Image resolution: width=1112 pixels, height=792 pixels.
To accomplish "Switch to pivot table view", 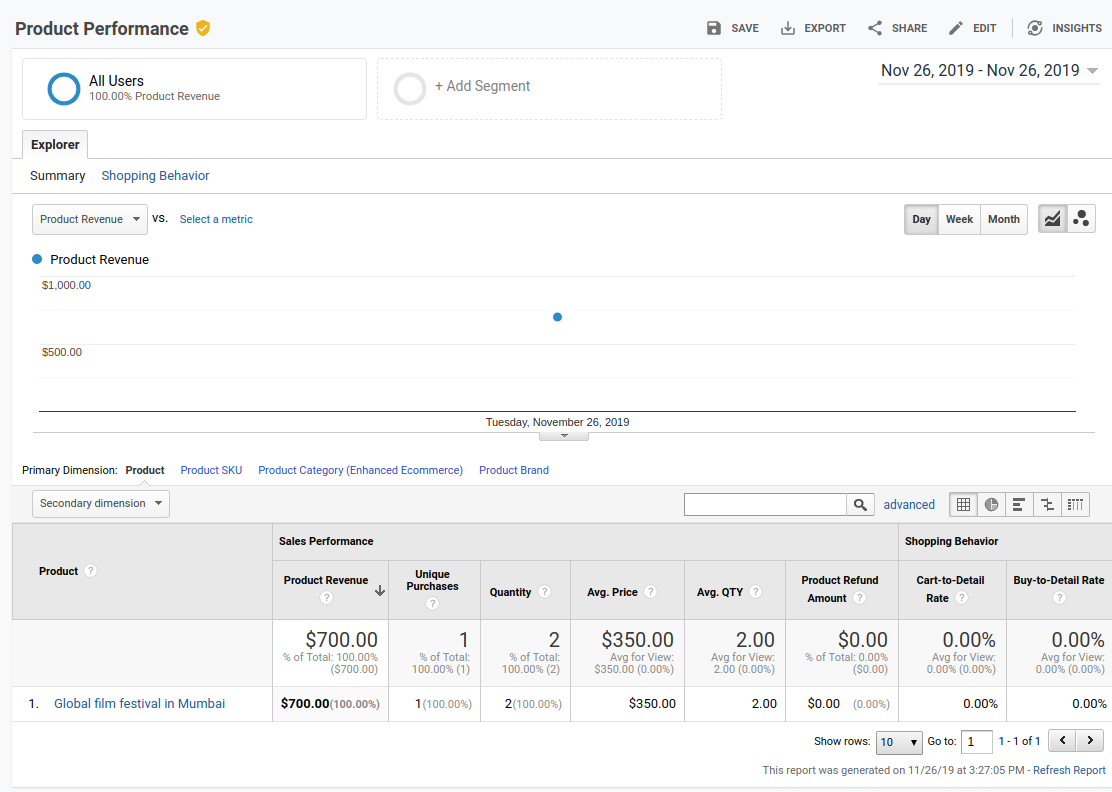I will pyautogui.click(x=1076, y=505).
